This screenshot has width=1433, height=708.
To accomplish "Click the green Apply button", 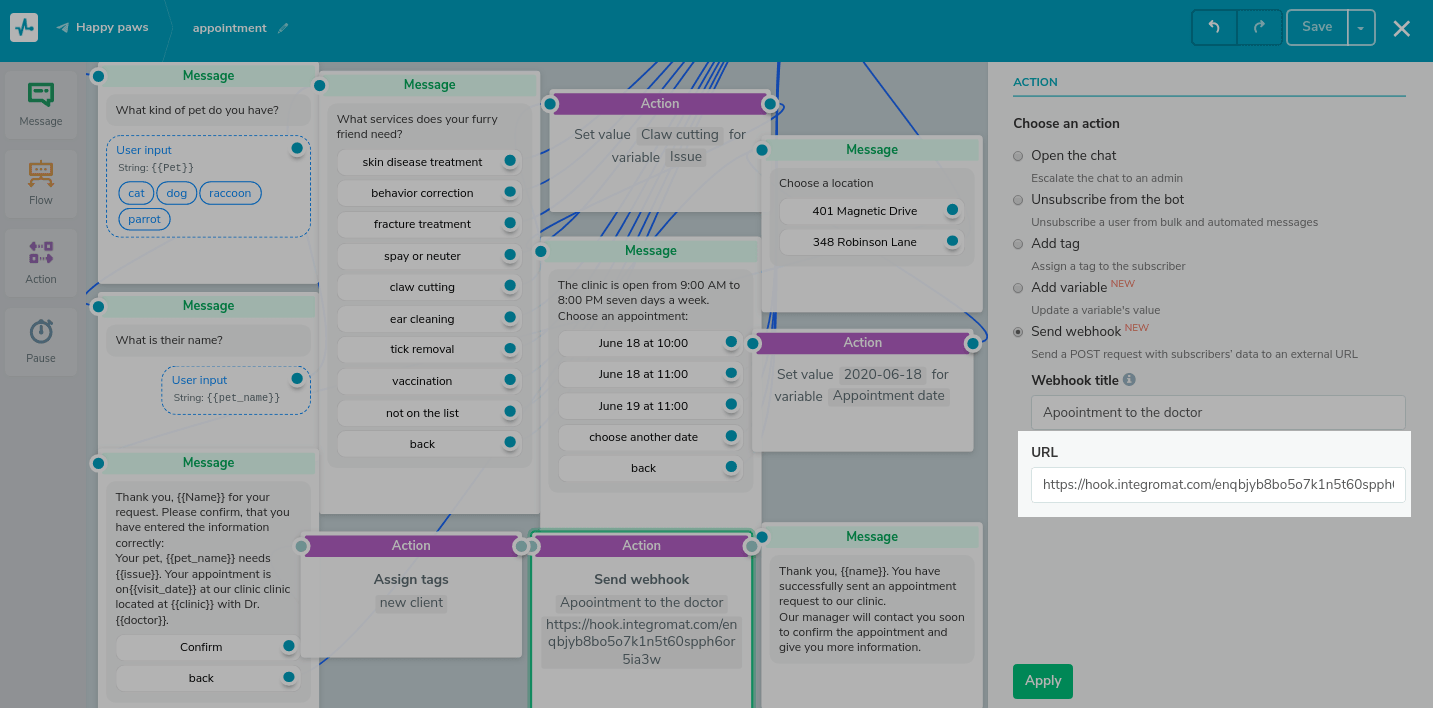I will [1043, 681].
